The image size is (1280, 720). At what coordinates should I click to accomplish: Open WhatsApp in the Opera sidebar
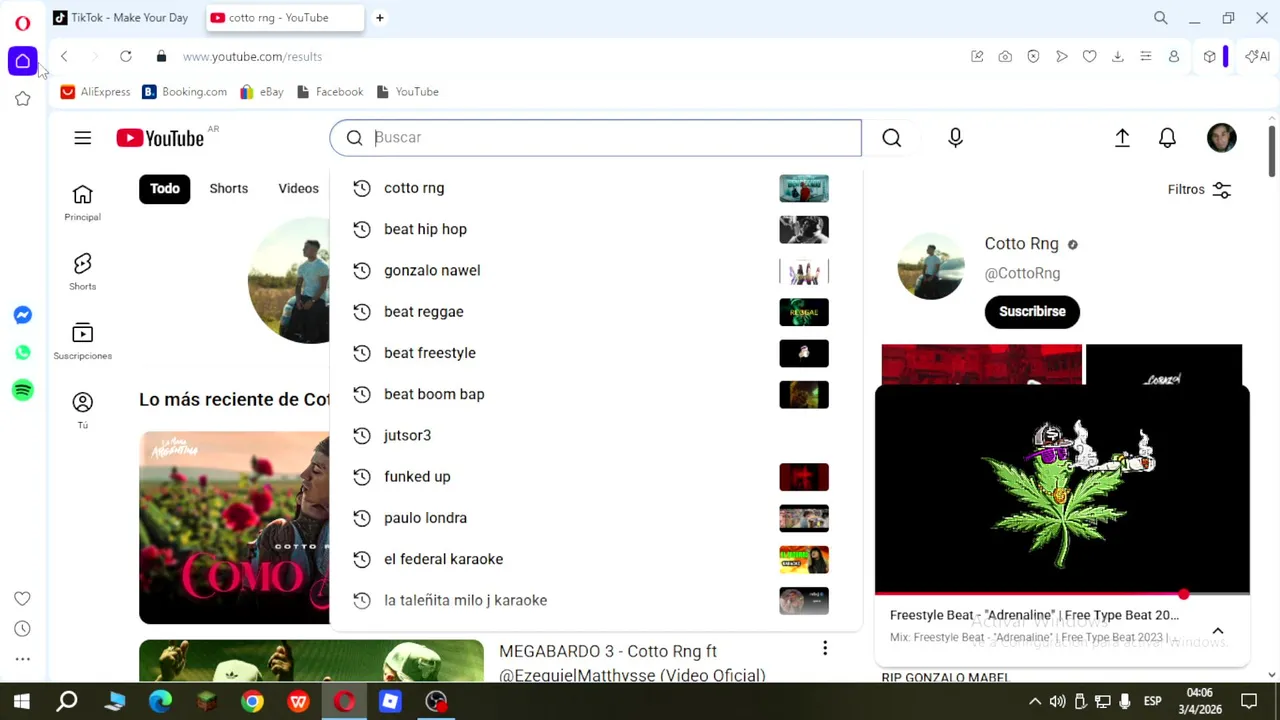tap(22, 352)
